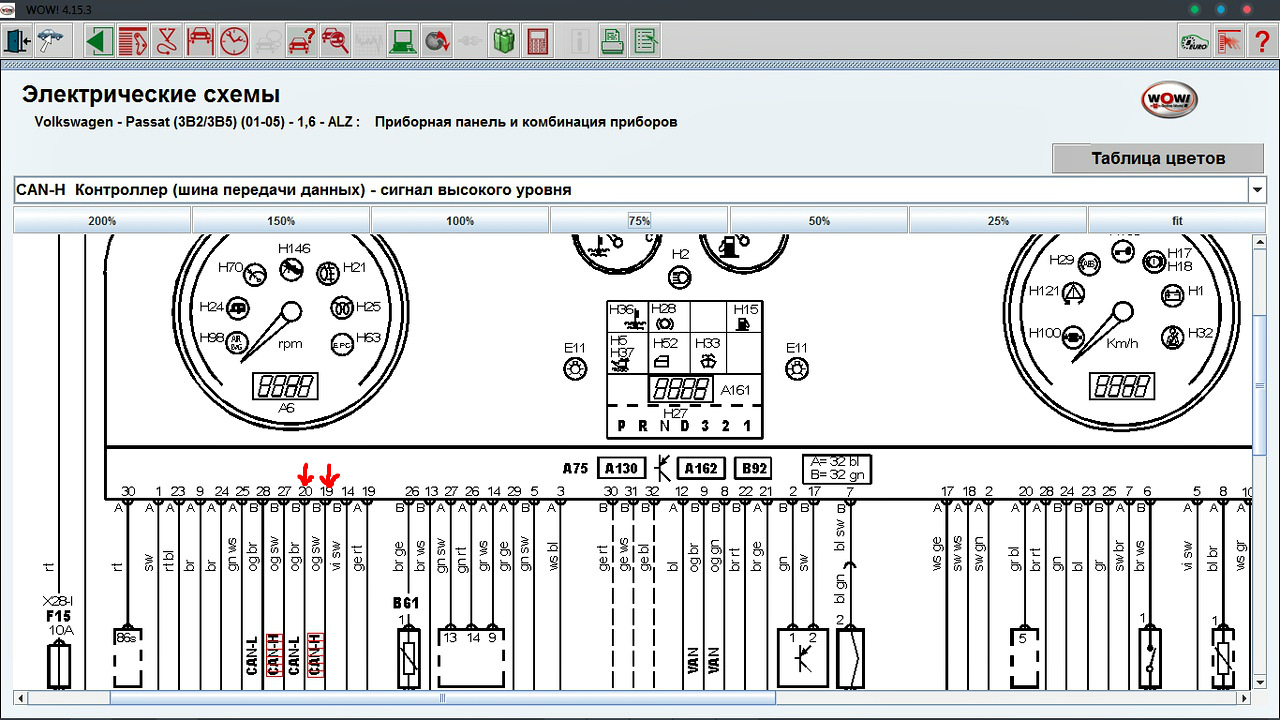Click the vertical scrollbar down arrow

point(1260,682)
